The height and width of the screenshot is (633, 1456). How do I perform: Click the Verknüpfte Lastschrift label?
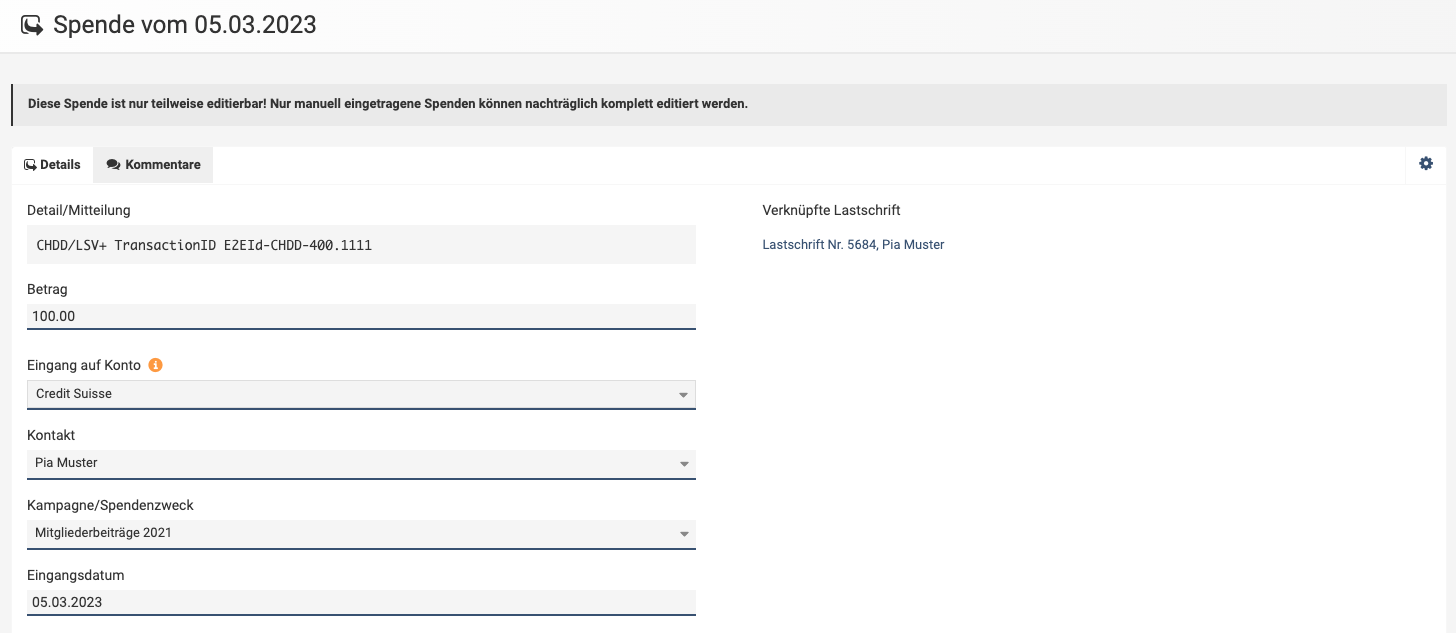coord(831,210)
